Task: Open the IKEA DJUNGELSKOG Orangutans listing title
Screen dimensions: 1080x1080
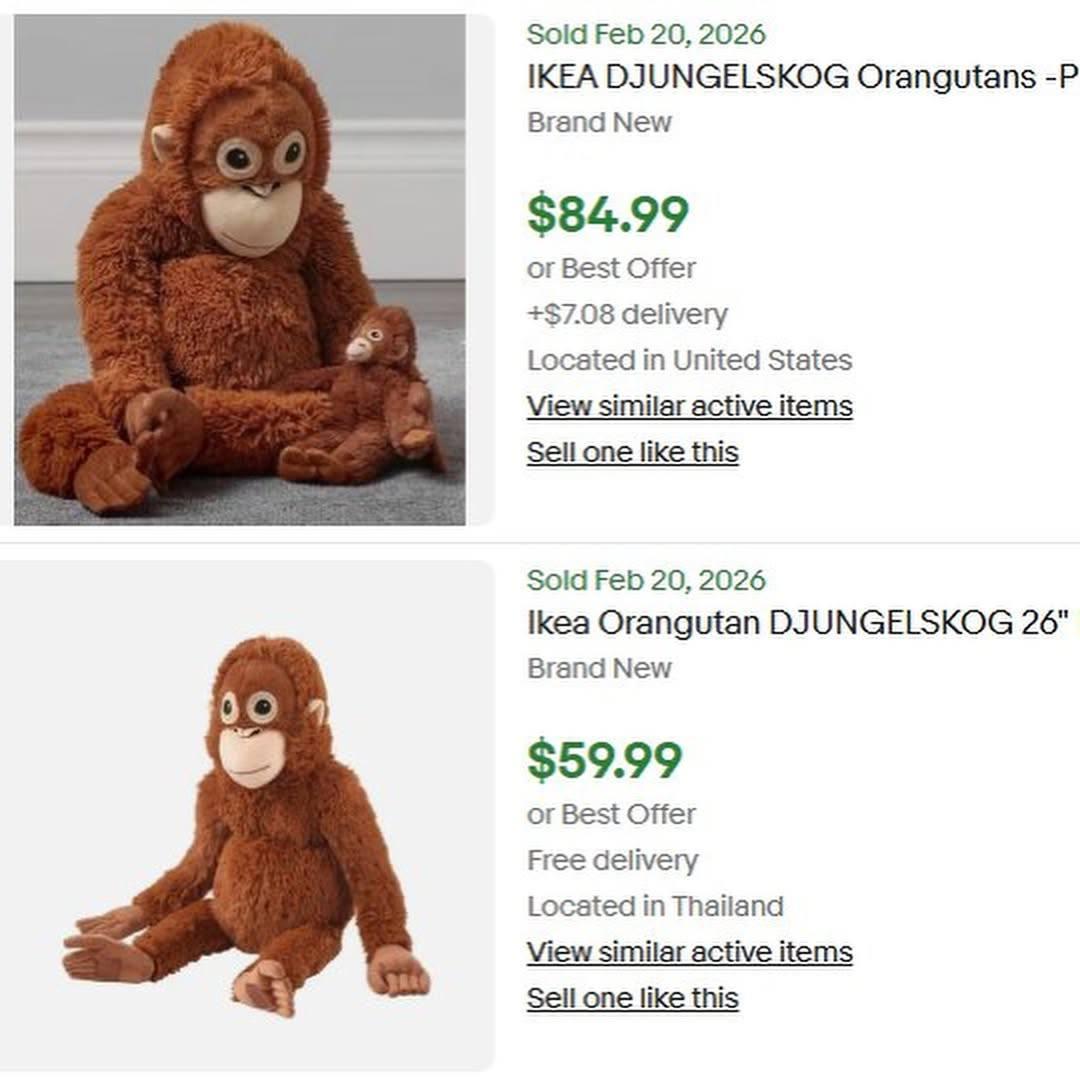Action: pyautogui.click(x=802, y=77)
